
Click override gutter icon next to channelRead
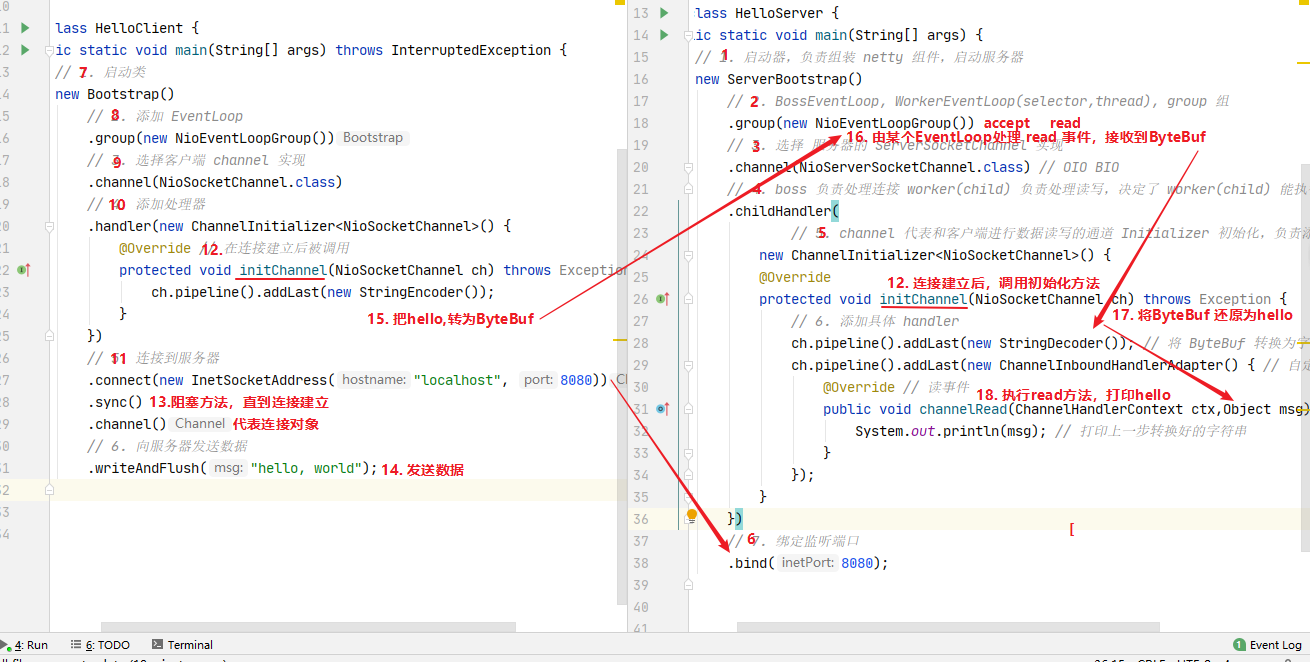[x=662, y=409]
